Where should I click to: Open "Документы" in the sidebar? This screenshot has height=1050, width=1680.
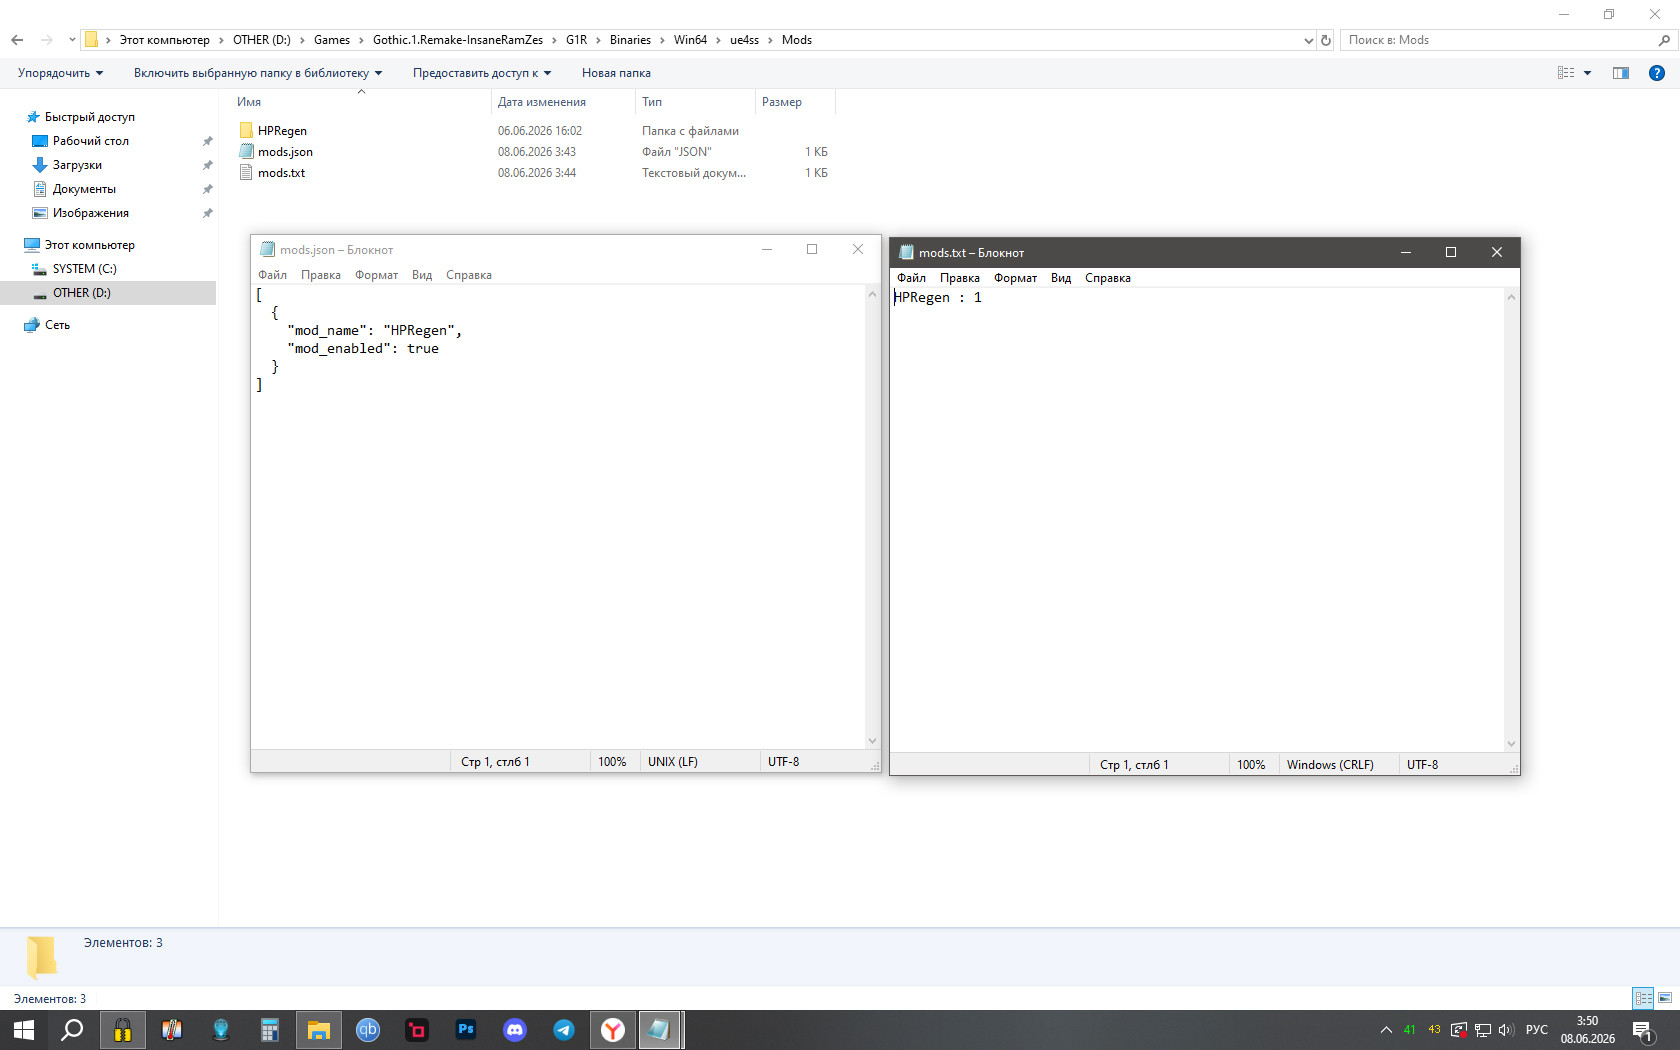(84, 189)
